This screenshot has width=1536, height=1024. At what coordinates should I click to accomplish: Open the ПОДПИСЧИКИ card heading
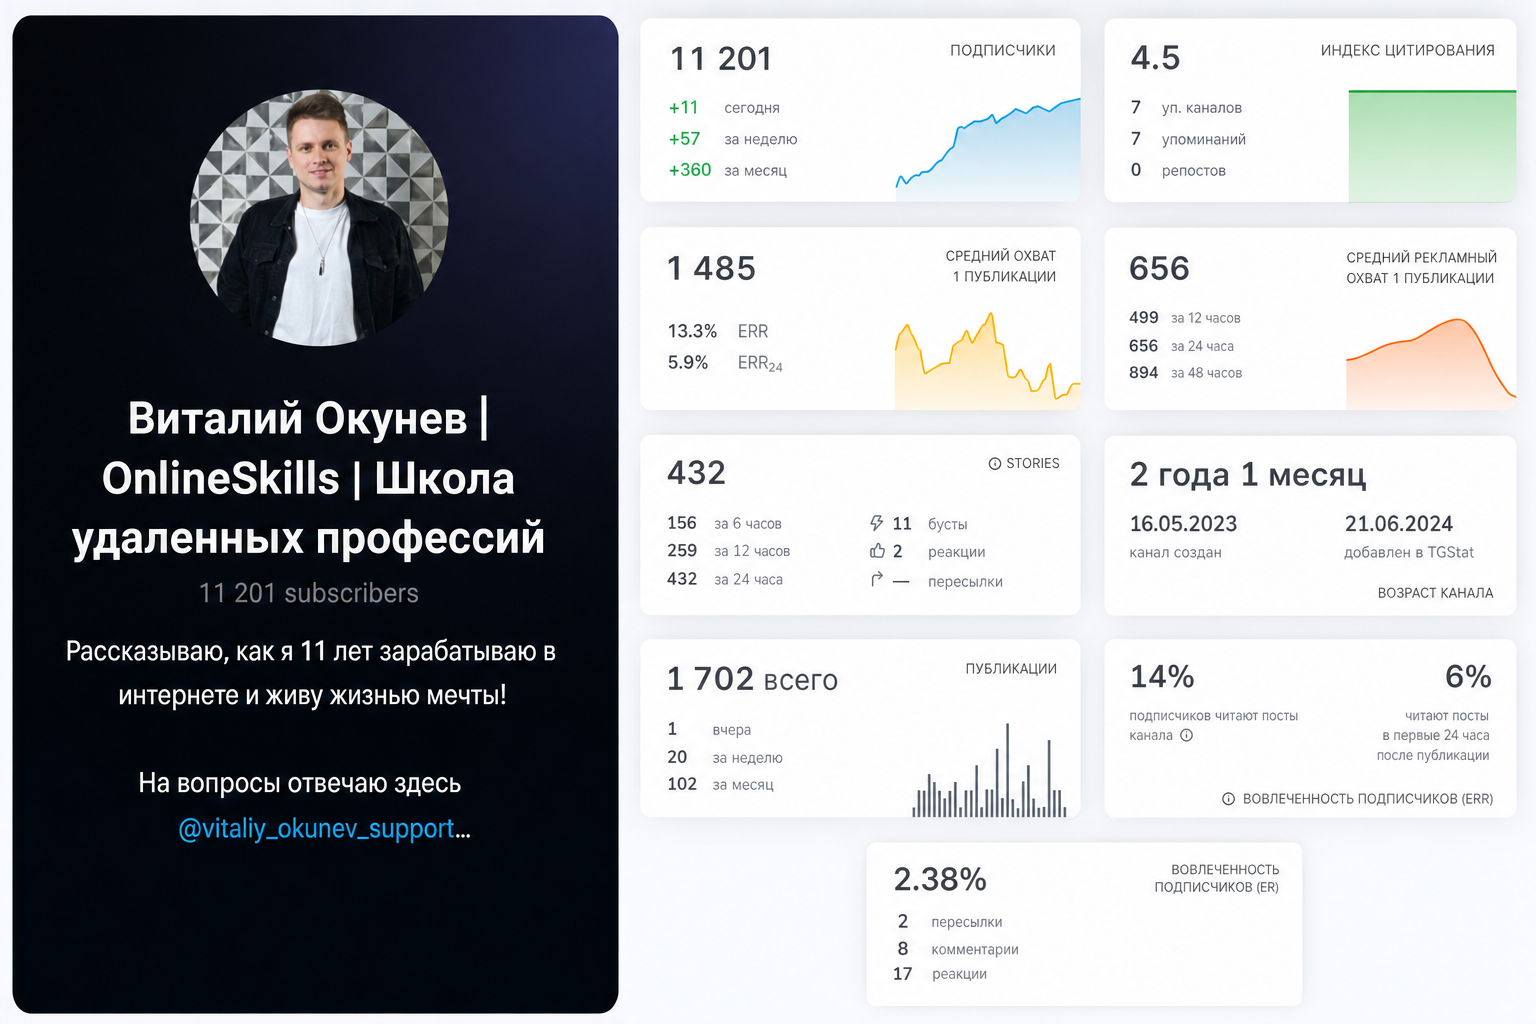tap(1003, 50)
